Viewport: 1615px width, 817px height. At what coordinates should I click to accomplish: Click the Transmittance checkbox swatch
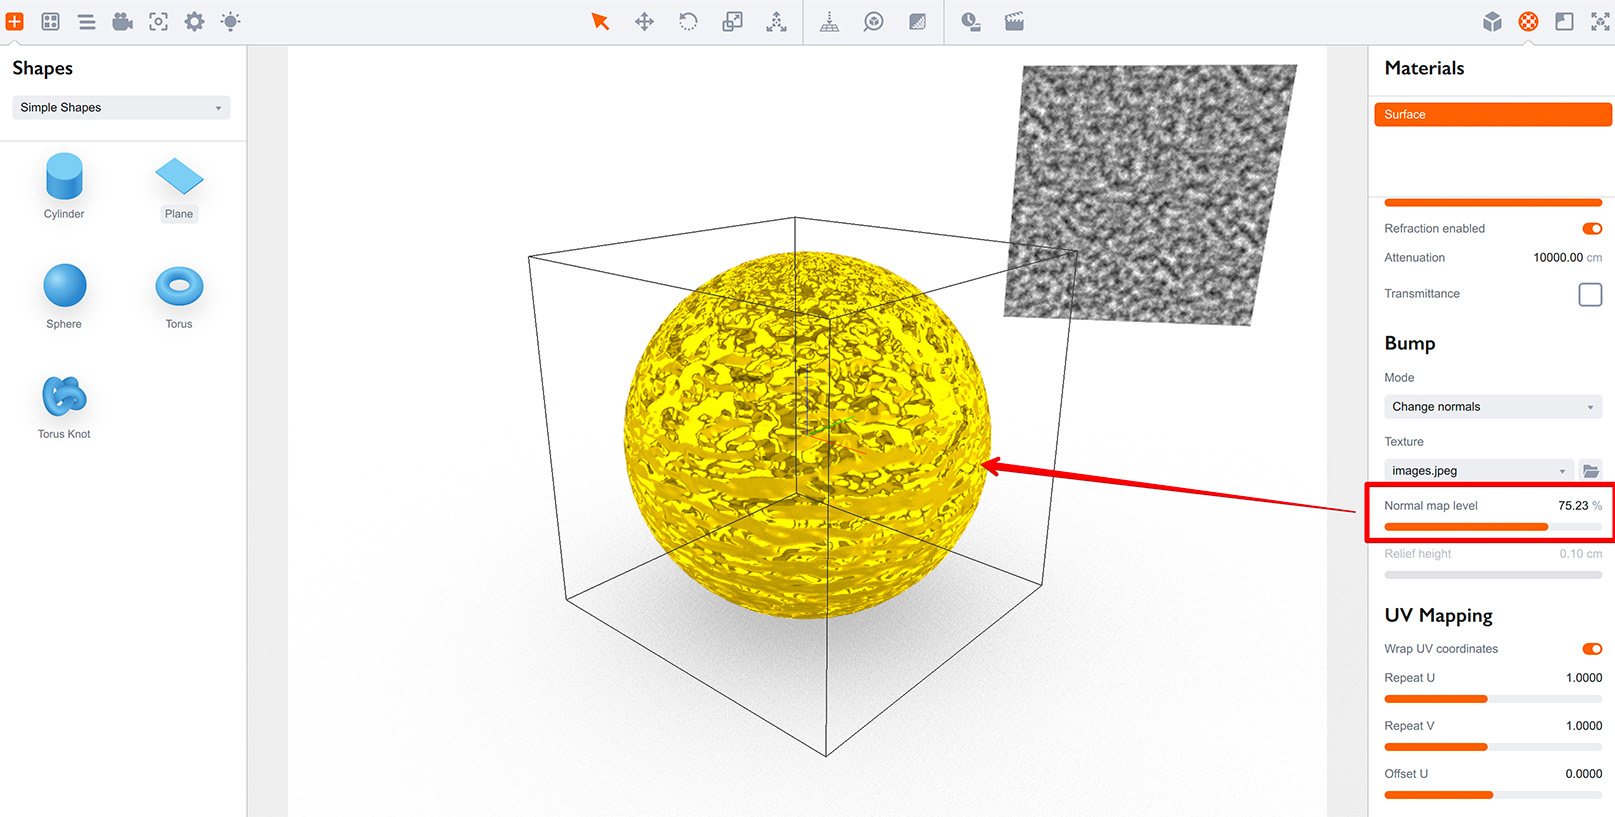click(1590, 294)
